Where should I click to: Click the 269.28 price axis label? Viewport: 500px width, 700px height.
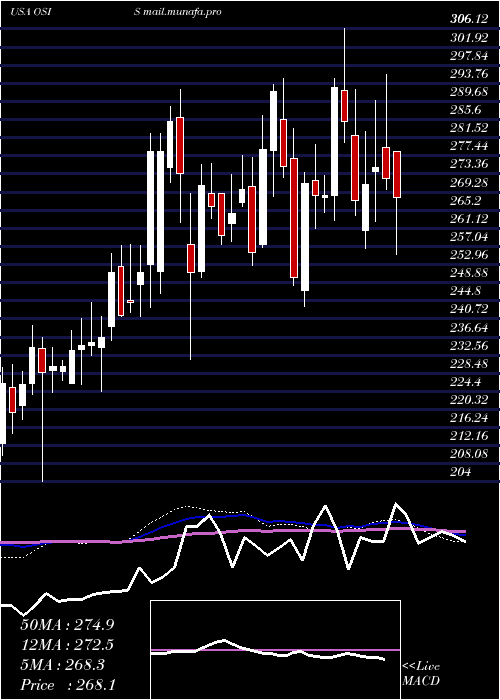coord(469,182)
